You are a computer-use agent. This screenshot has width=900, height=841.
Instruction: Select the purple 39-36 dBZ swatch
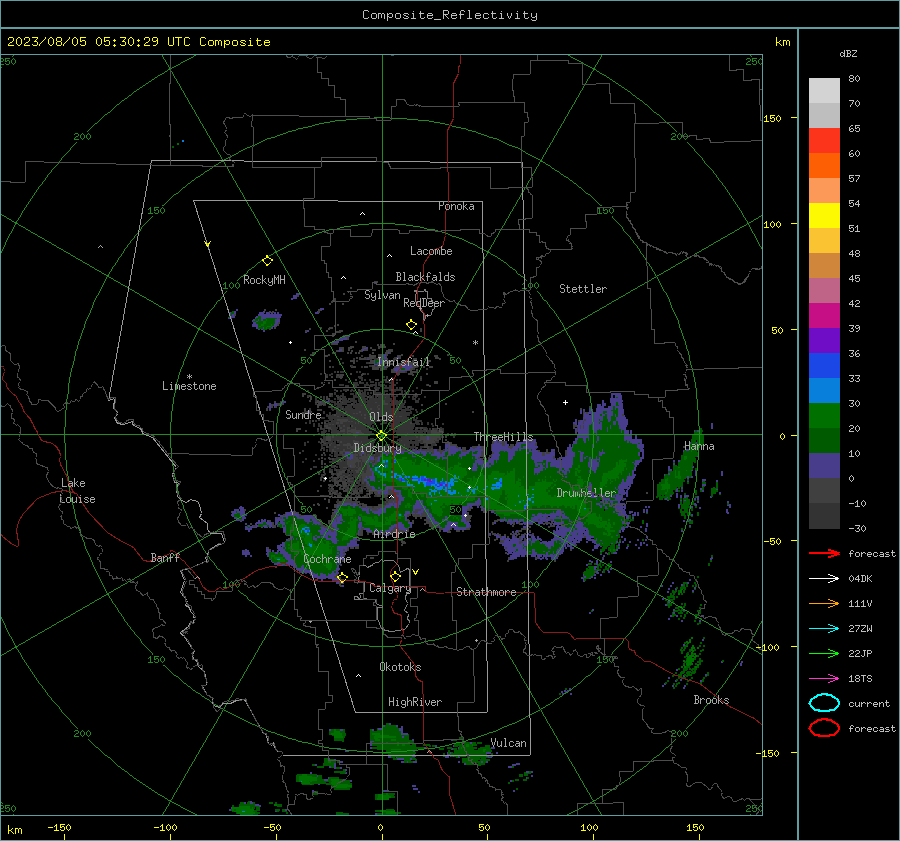pos(824,341)
